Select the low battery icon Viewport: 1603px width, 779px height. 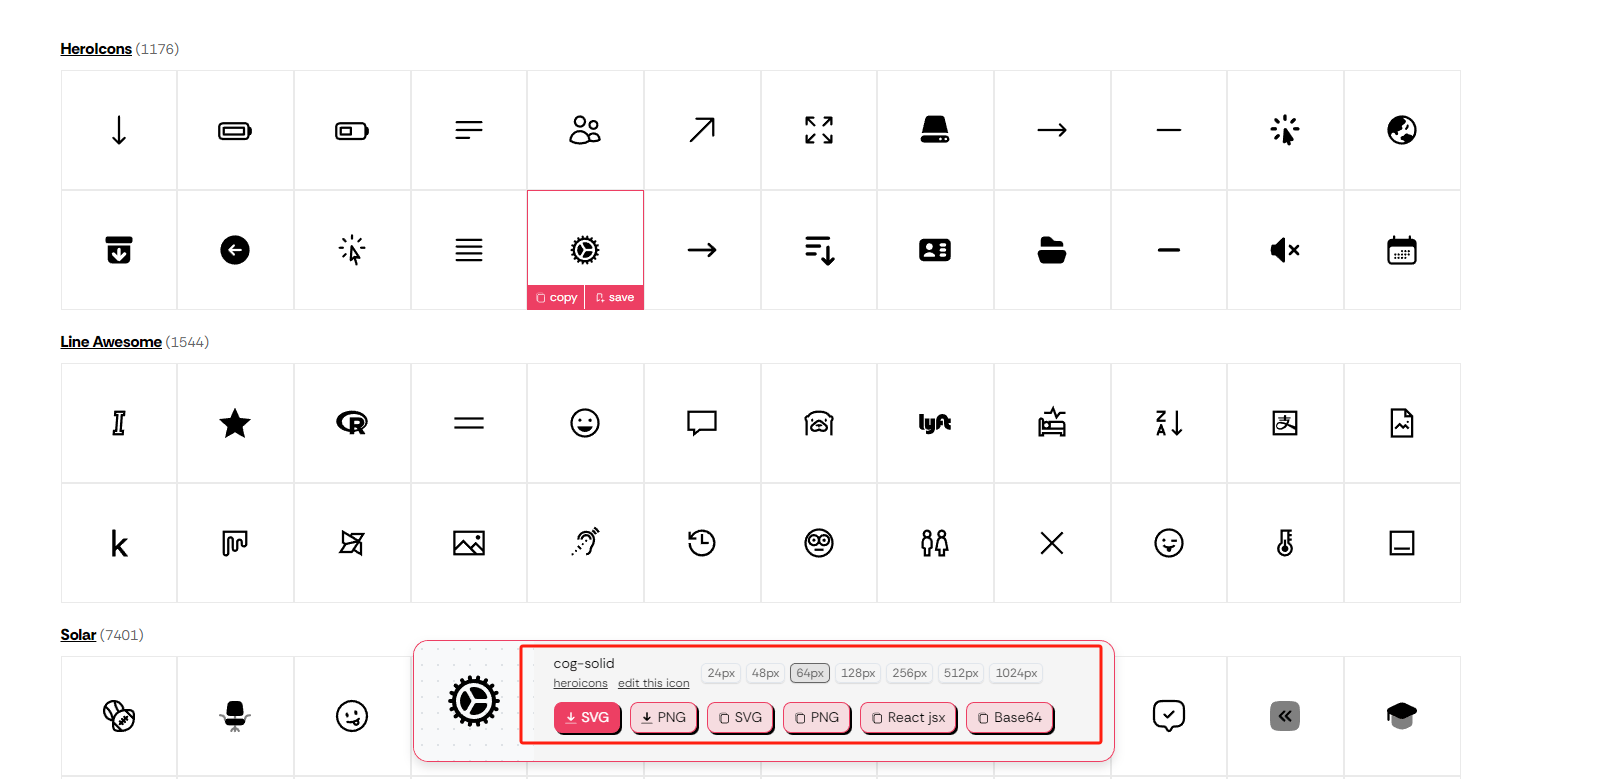[x=352, y=130]
